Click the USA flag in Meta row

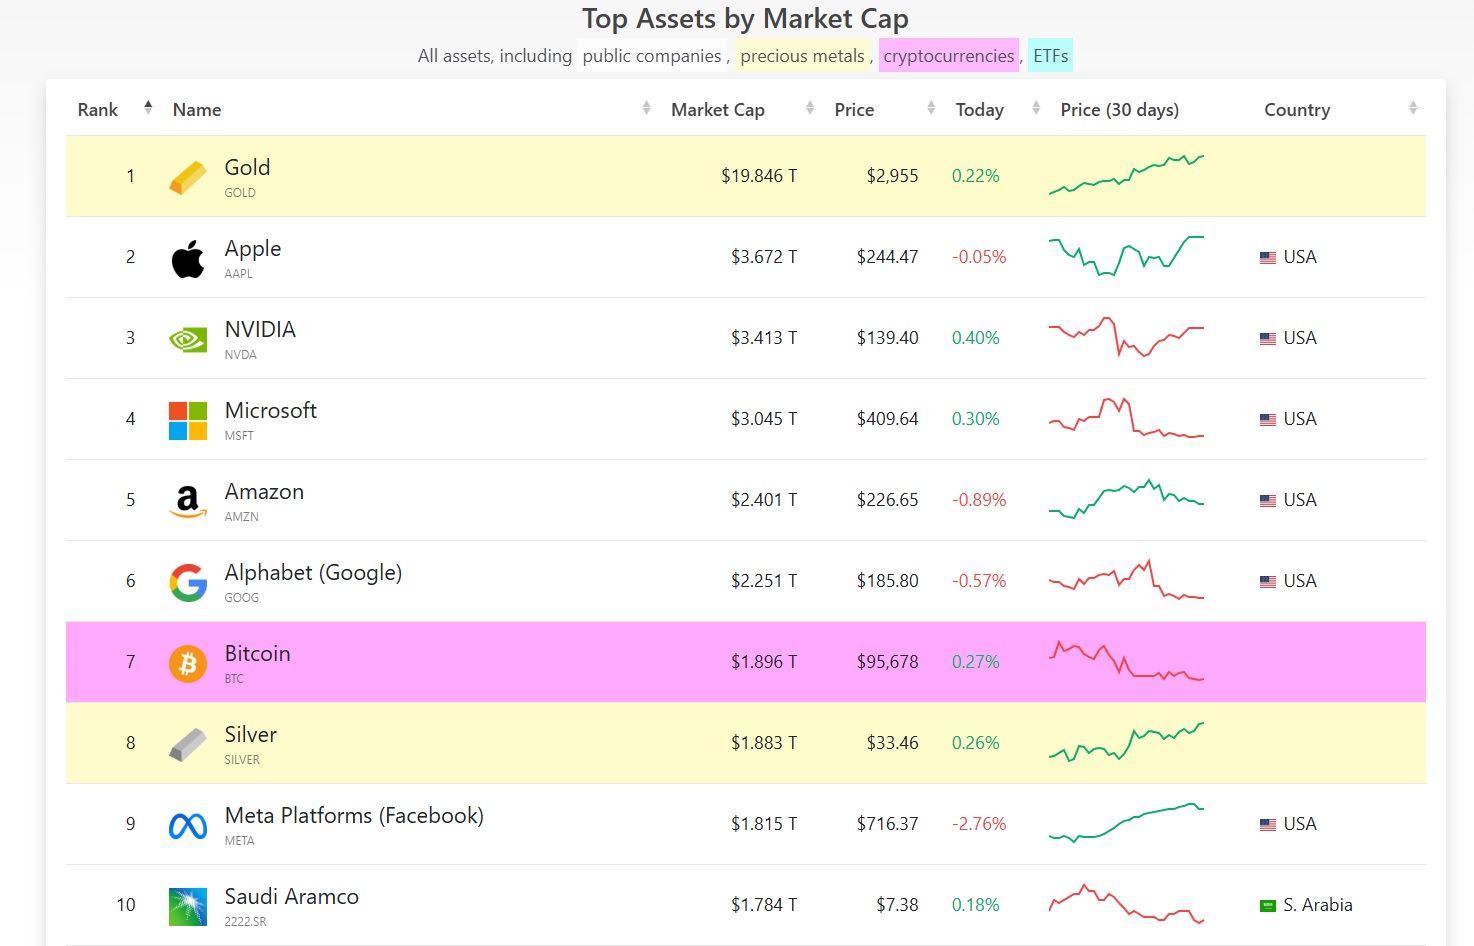1268,825
